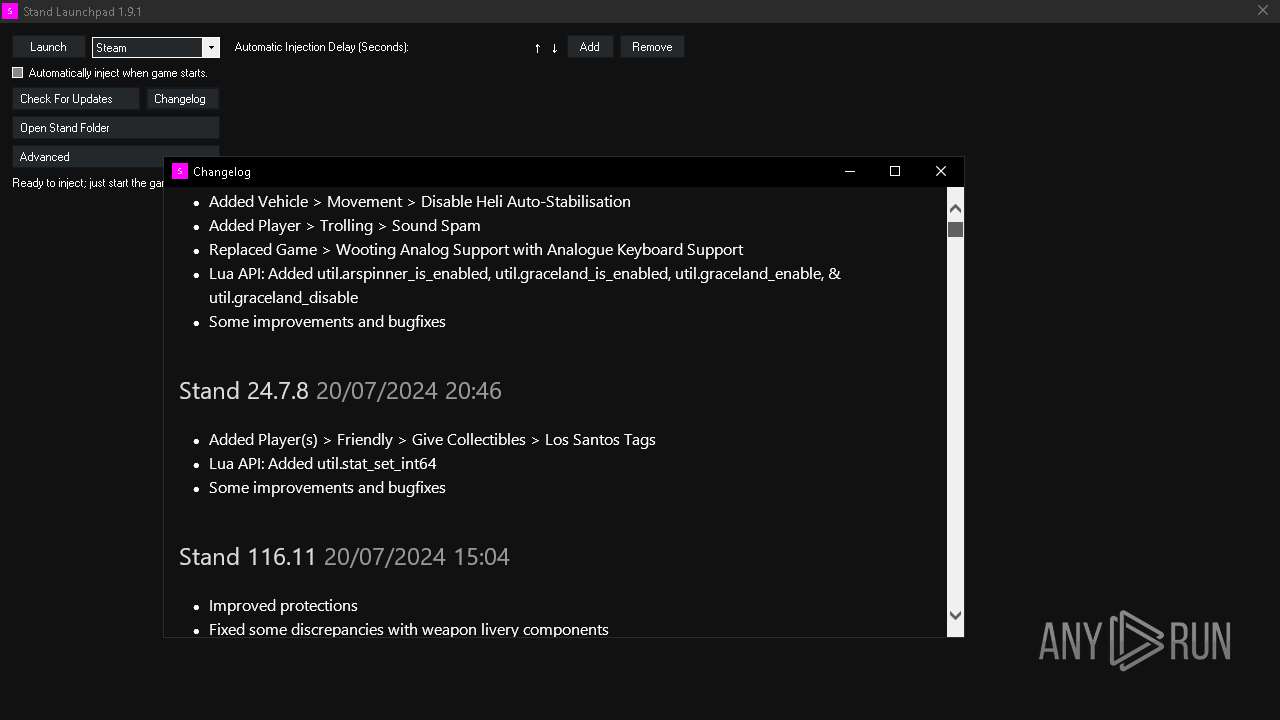This screenshot has width=1280, height=720.
Task: Click the 'Analogue Keyboard Support' entry
Action: coord(476,250)
